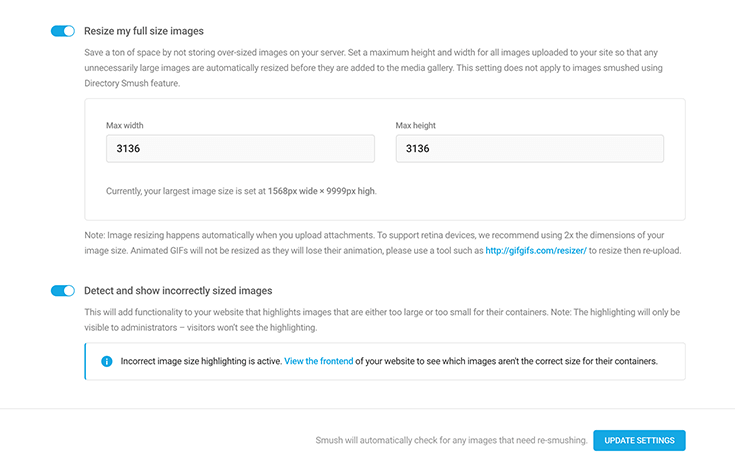The height and width of the screenshot is (470, 735).
Task: Click the 'Directory Smush feature' text
Action: (x=132, y=83)
